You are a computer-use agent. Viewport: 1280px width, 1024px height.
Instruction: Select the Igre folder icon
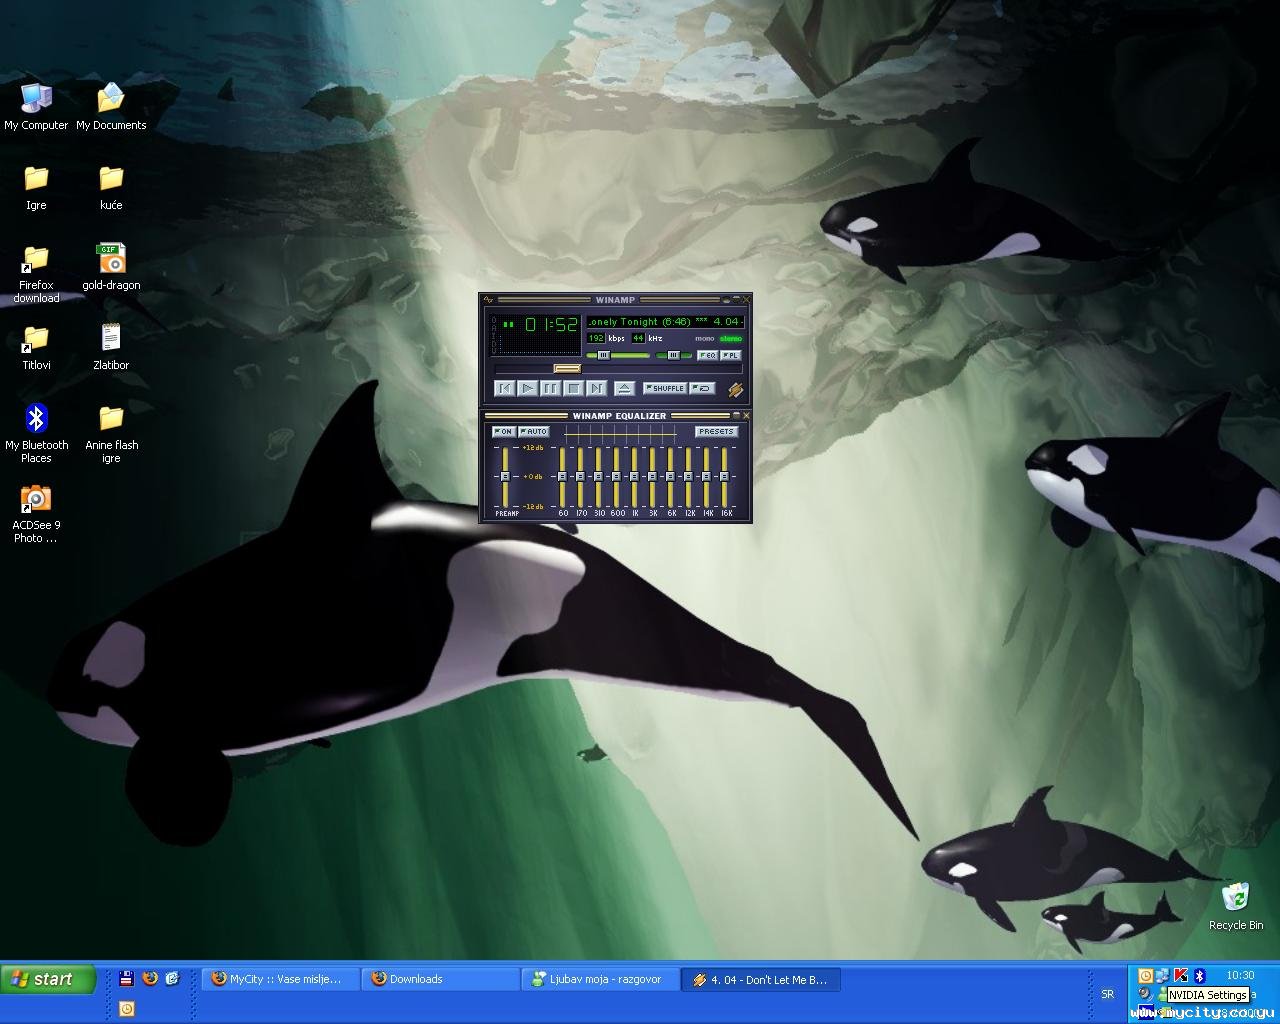[x=36, y=188]
